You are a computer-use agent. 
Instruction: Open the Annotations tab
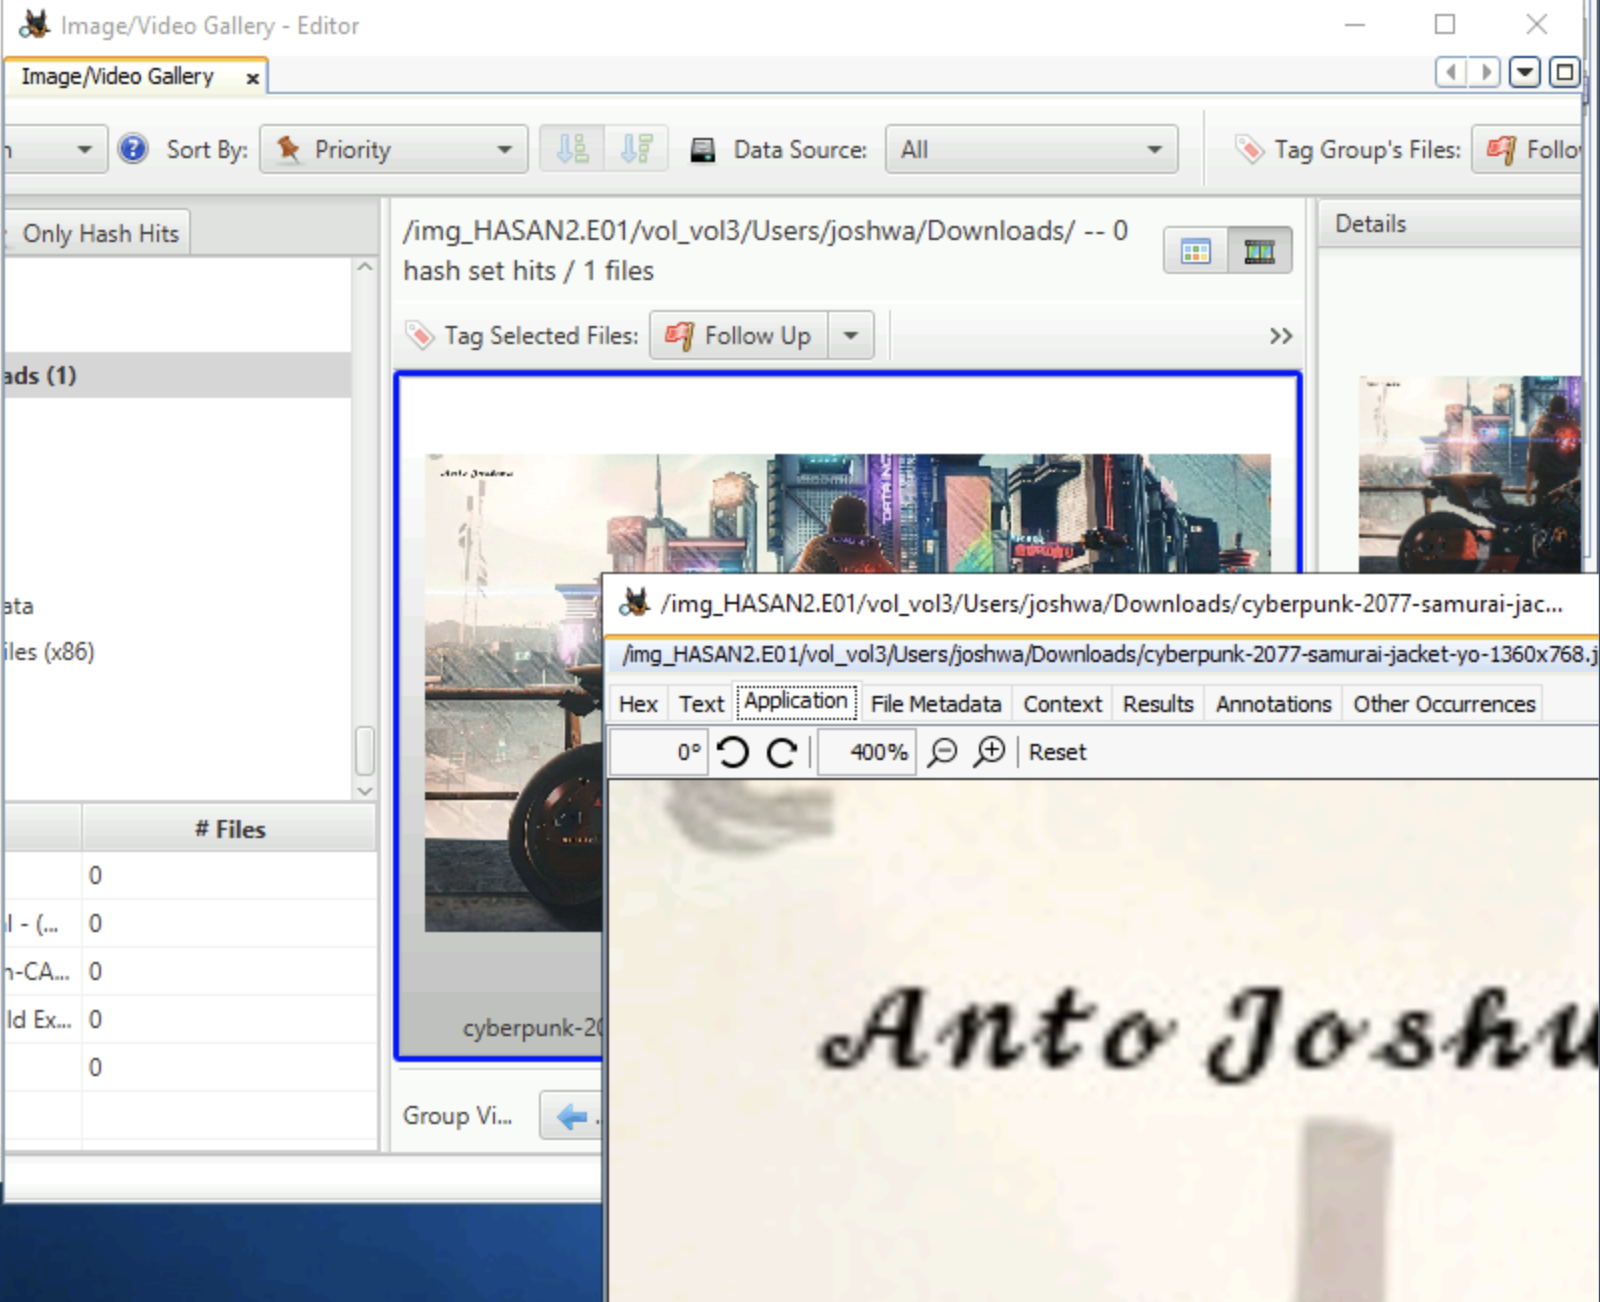point(1273,703)
